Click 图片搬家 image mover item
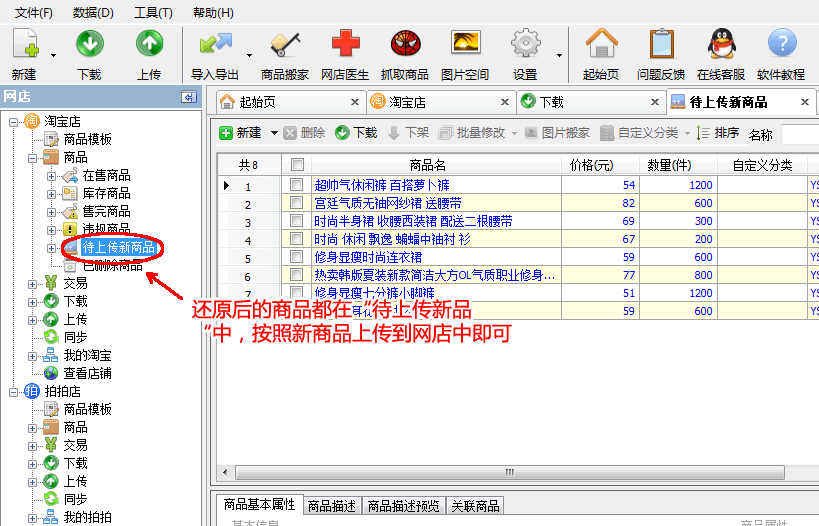This screenshot has width=819, height=526. pos(557,133)
